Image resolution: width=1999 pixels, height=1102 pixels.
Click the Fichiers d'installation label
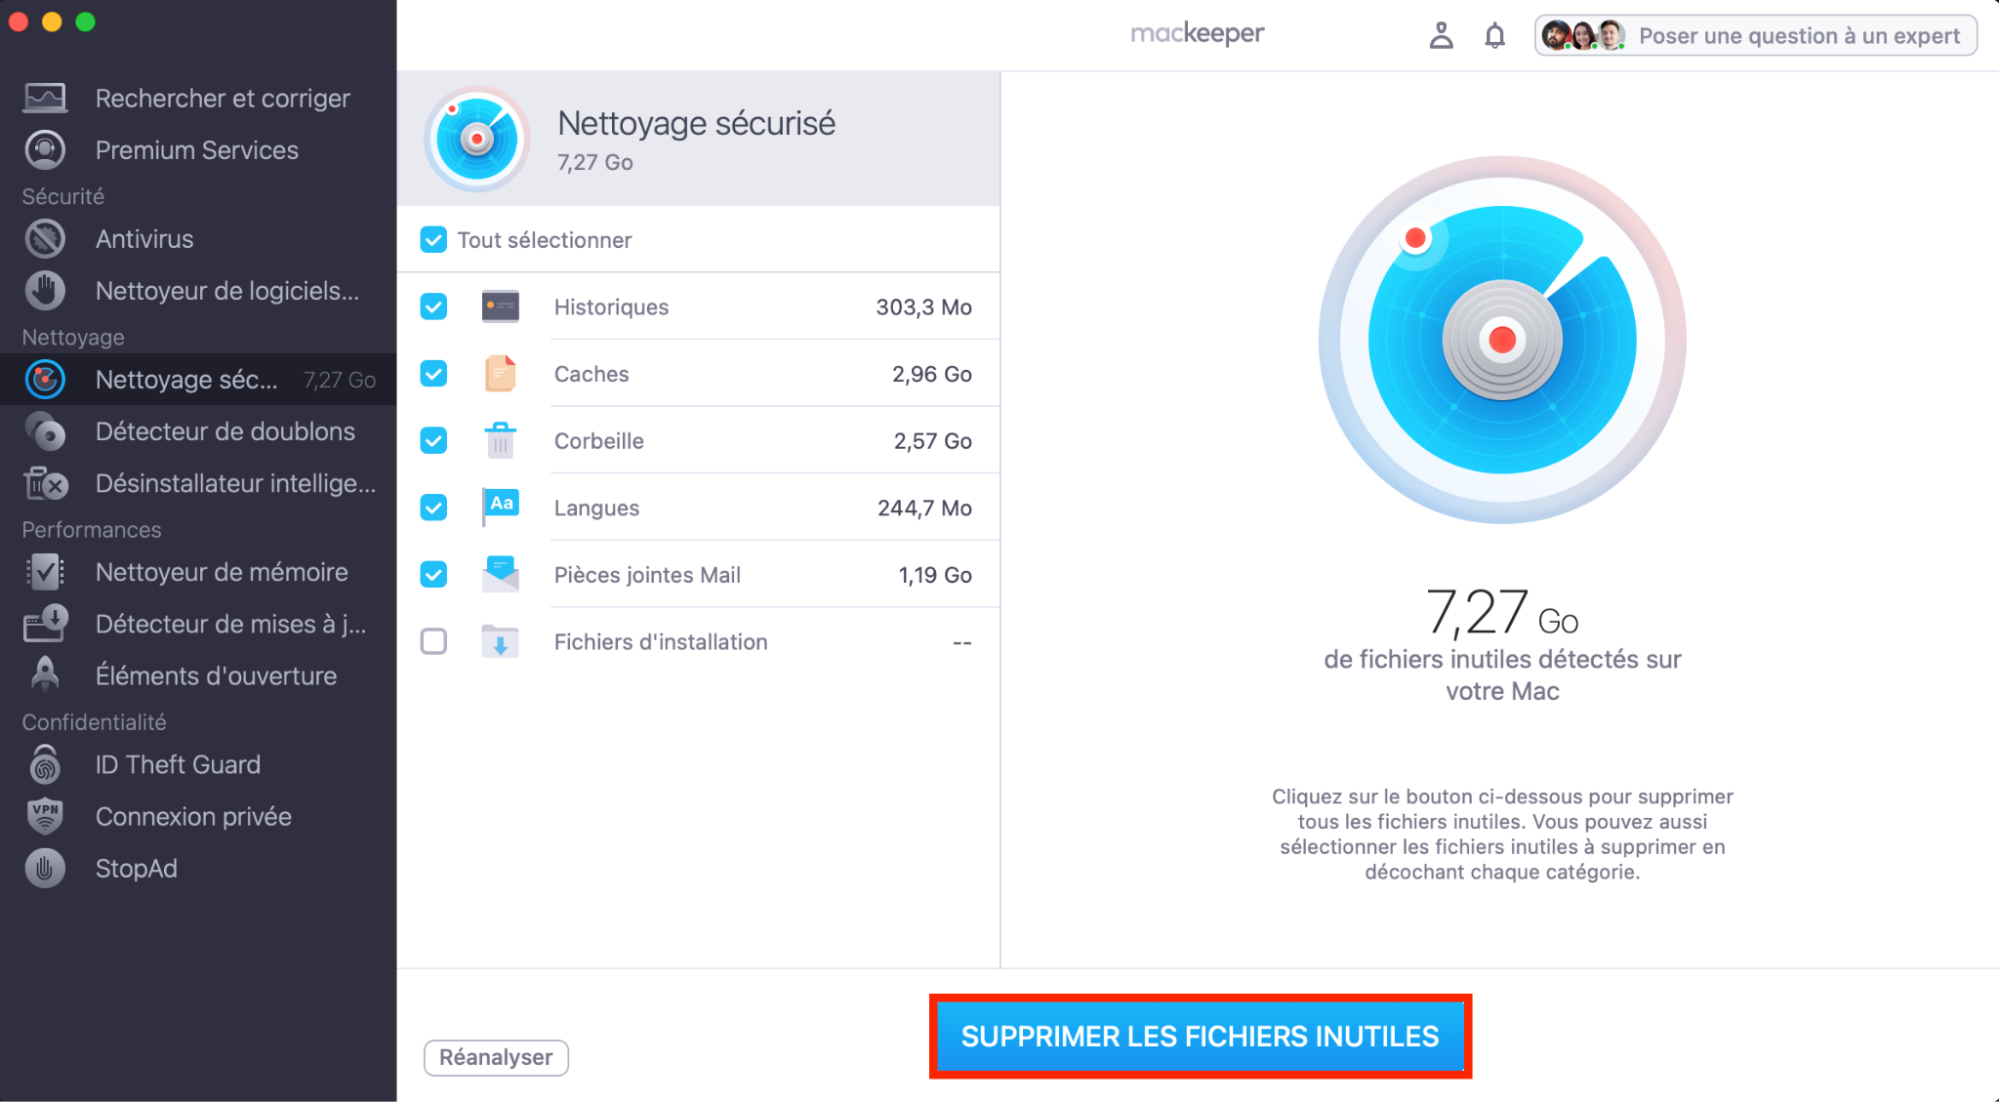[x=660, y=642]
